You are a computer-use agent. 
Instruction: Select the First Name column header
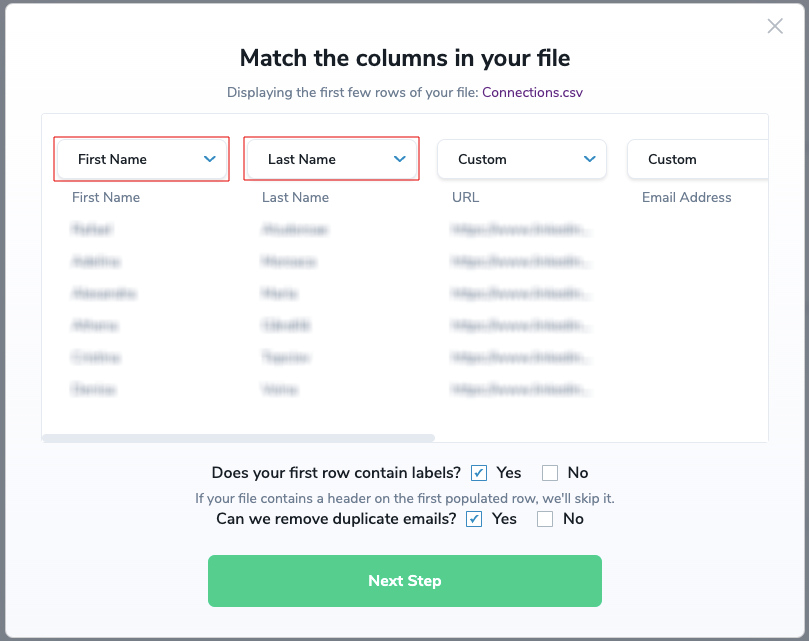[x=105, y=197]
